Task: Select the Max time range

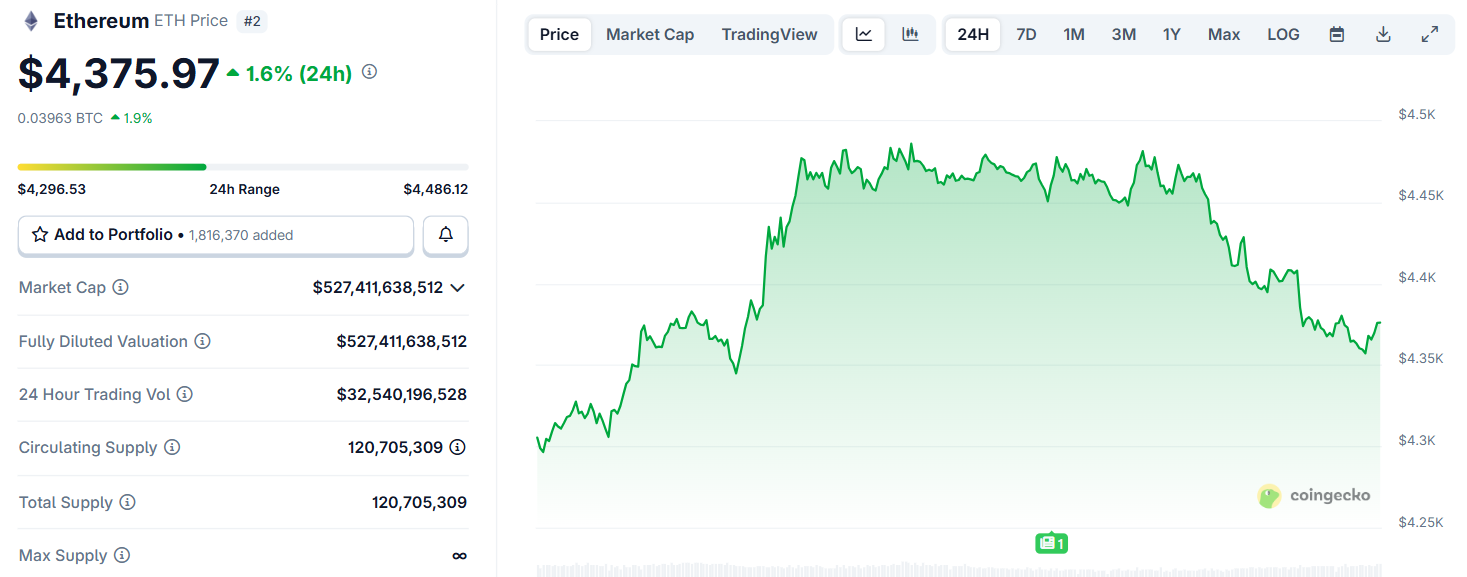Action: (x=1224, y=34)
